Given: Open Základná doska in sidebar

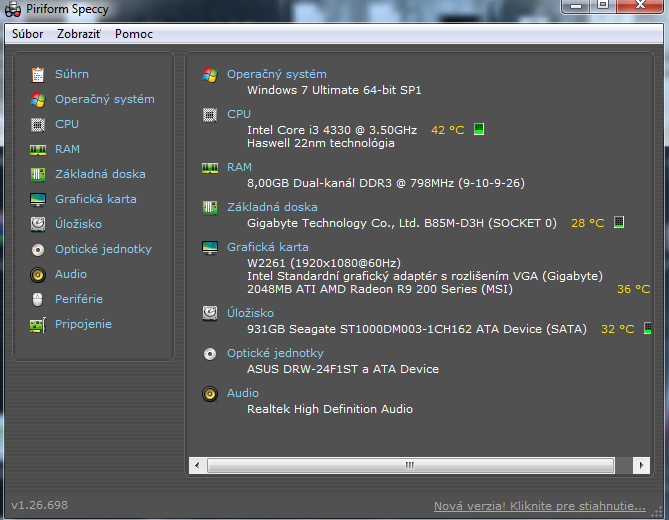Looking at the screenshot, I should click(100, 174).
